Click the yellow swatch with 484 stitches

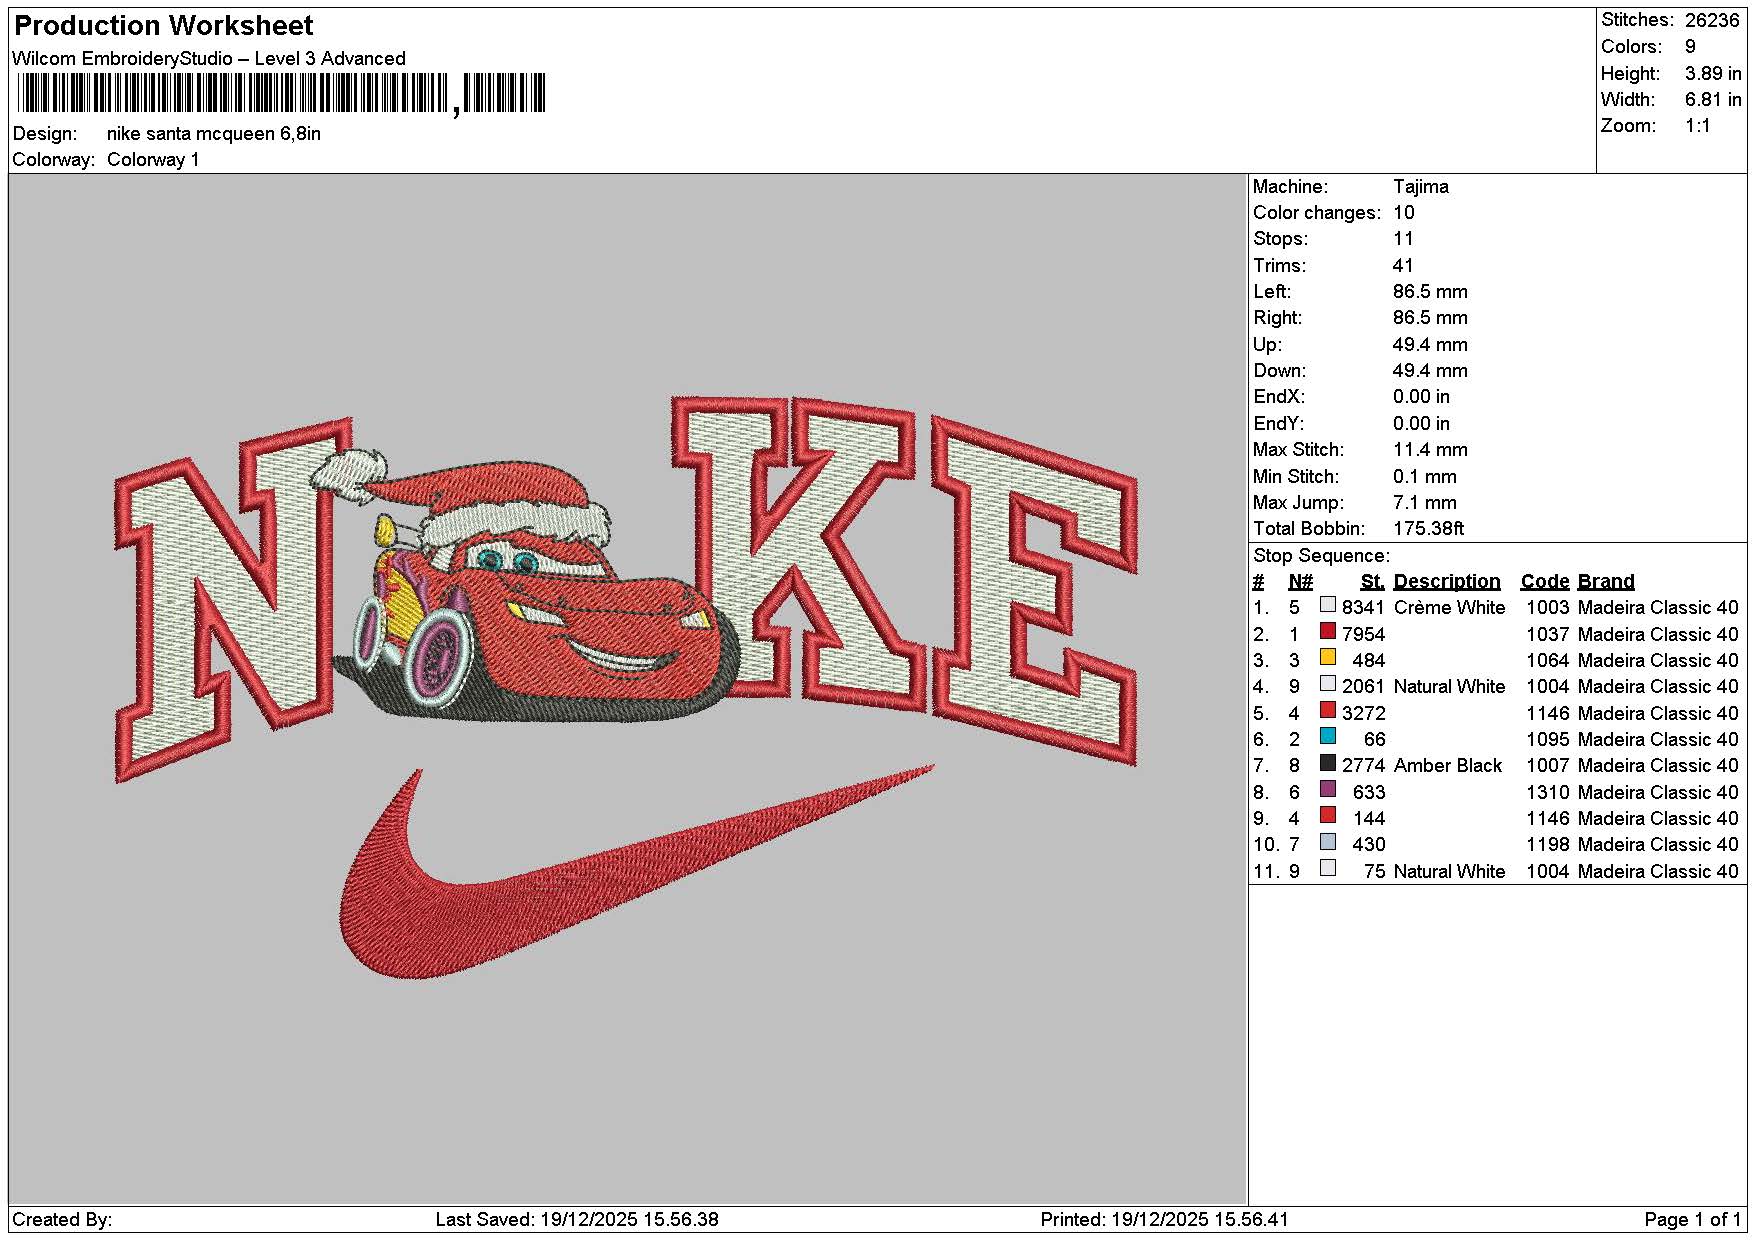pos(1327,657)
